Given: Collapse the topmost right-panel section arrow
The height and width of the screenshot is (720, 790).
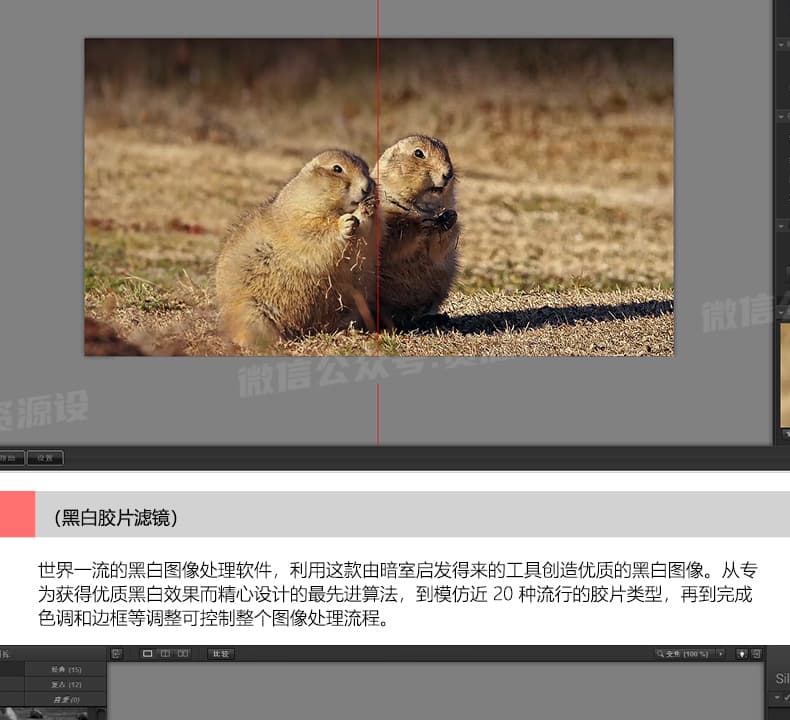Looking at the screenshot, I should click(x=781, y=45).
